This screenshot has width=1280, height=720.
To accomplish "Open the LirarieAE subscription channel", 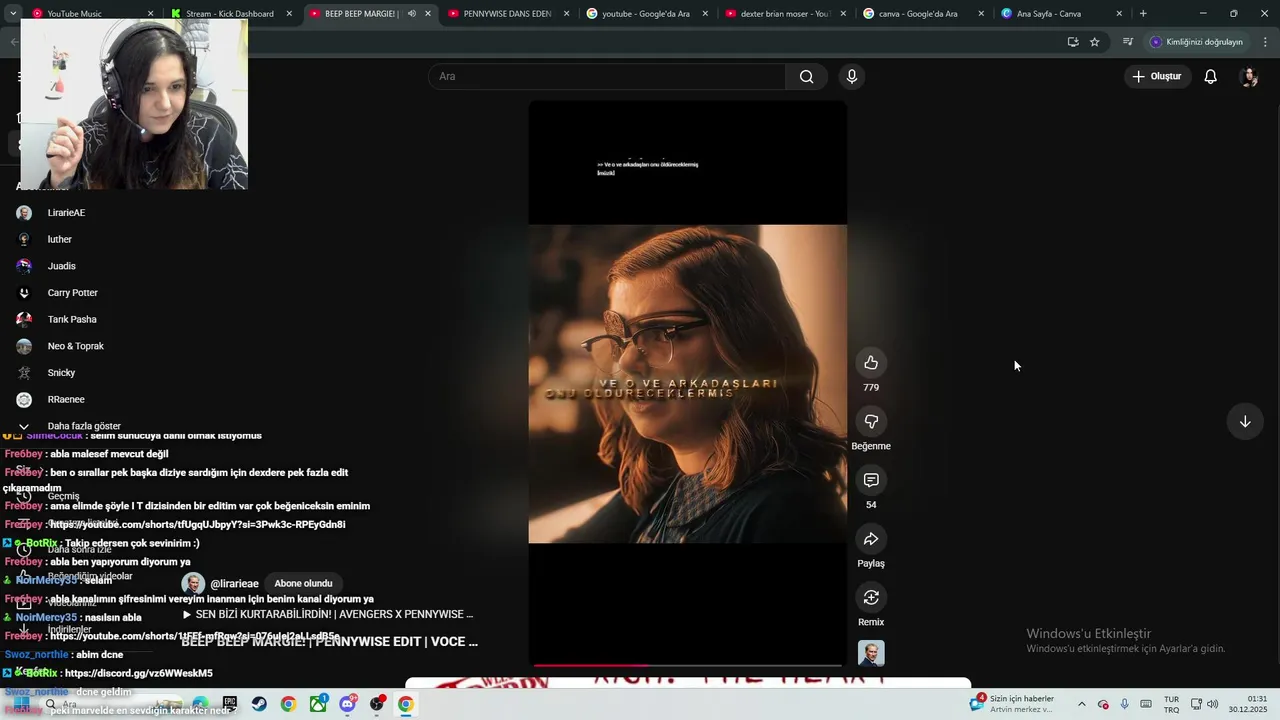I will point(66,213).
